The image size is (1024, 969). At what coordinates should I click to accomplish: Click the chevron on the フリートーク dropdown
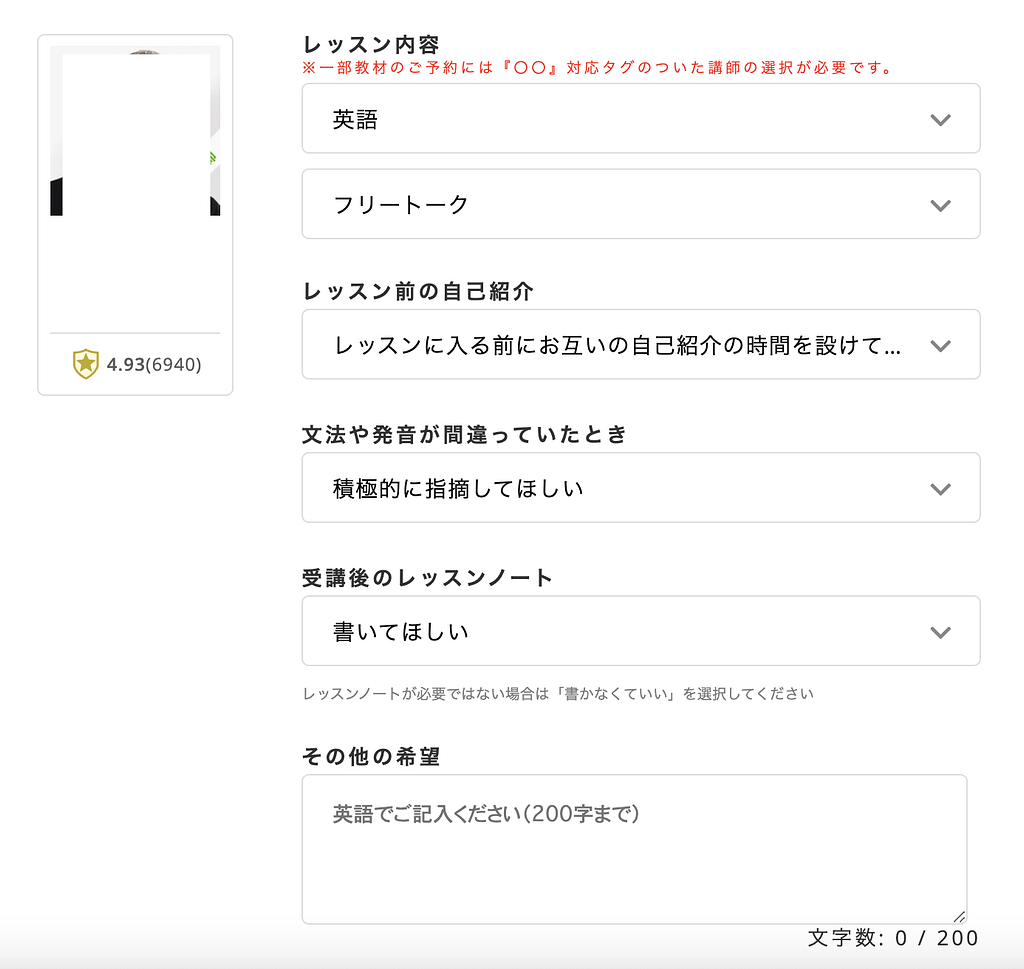(x=939, y=204)
